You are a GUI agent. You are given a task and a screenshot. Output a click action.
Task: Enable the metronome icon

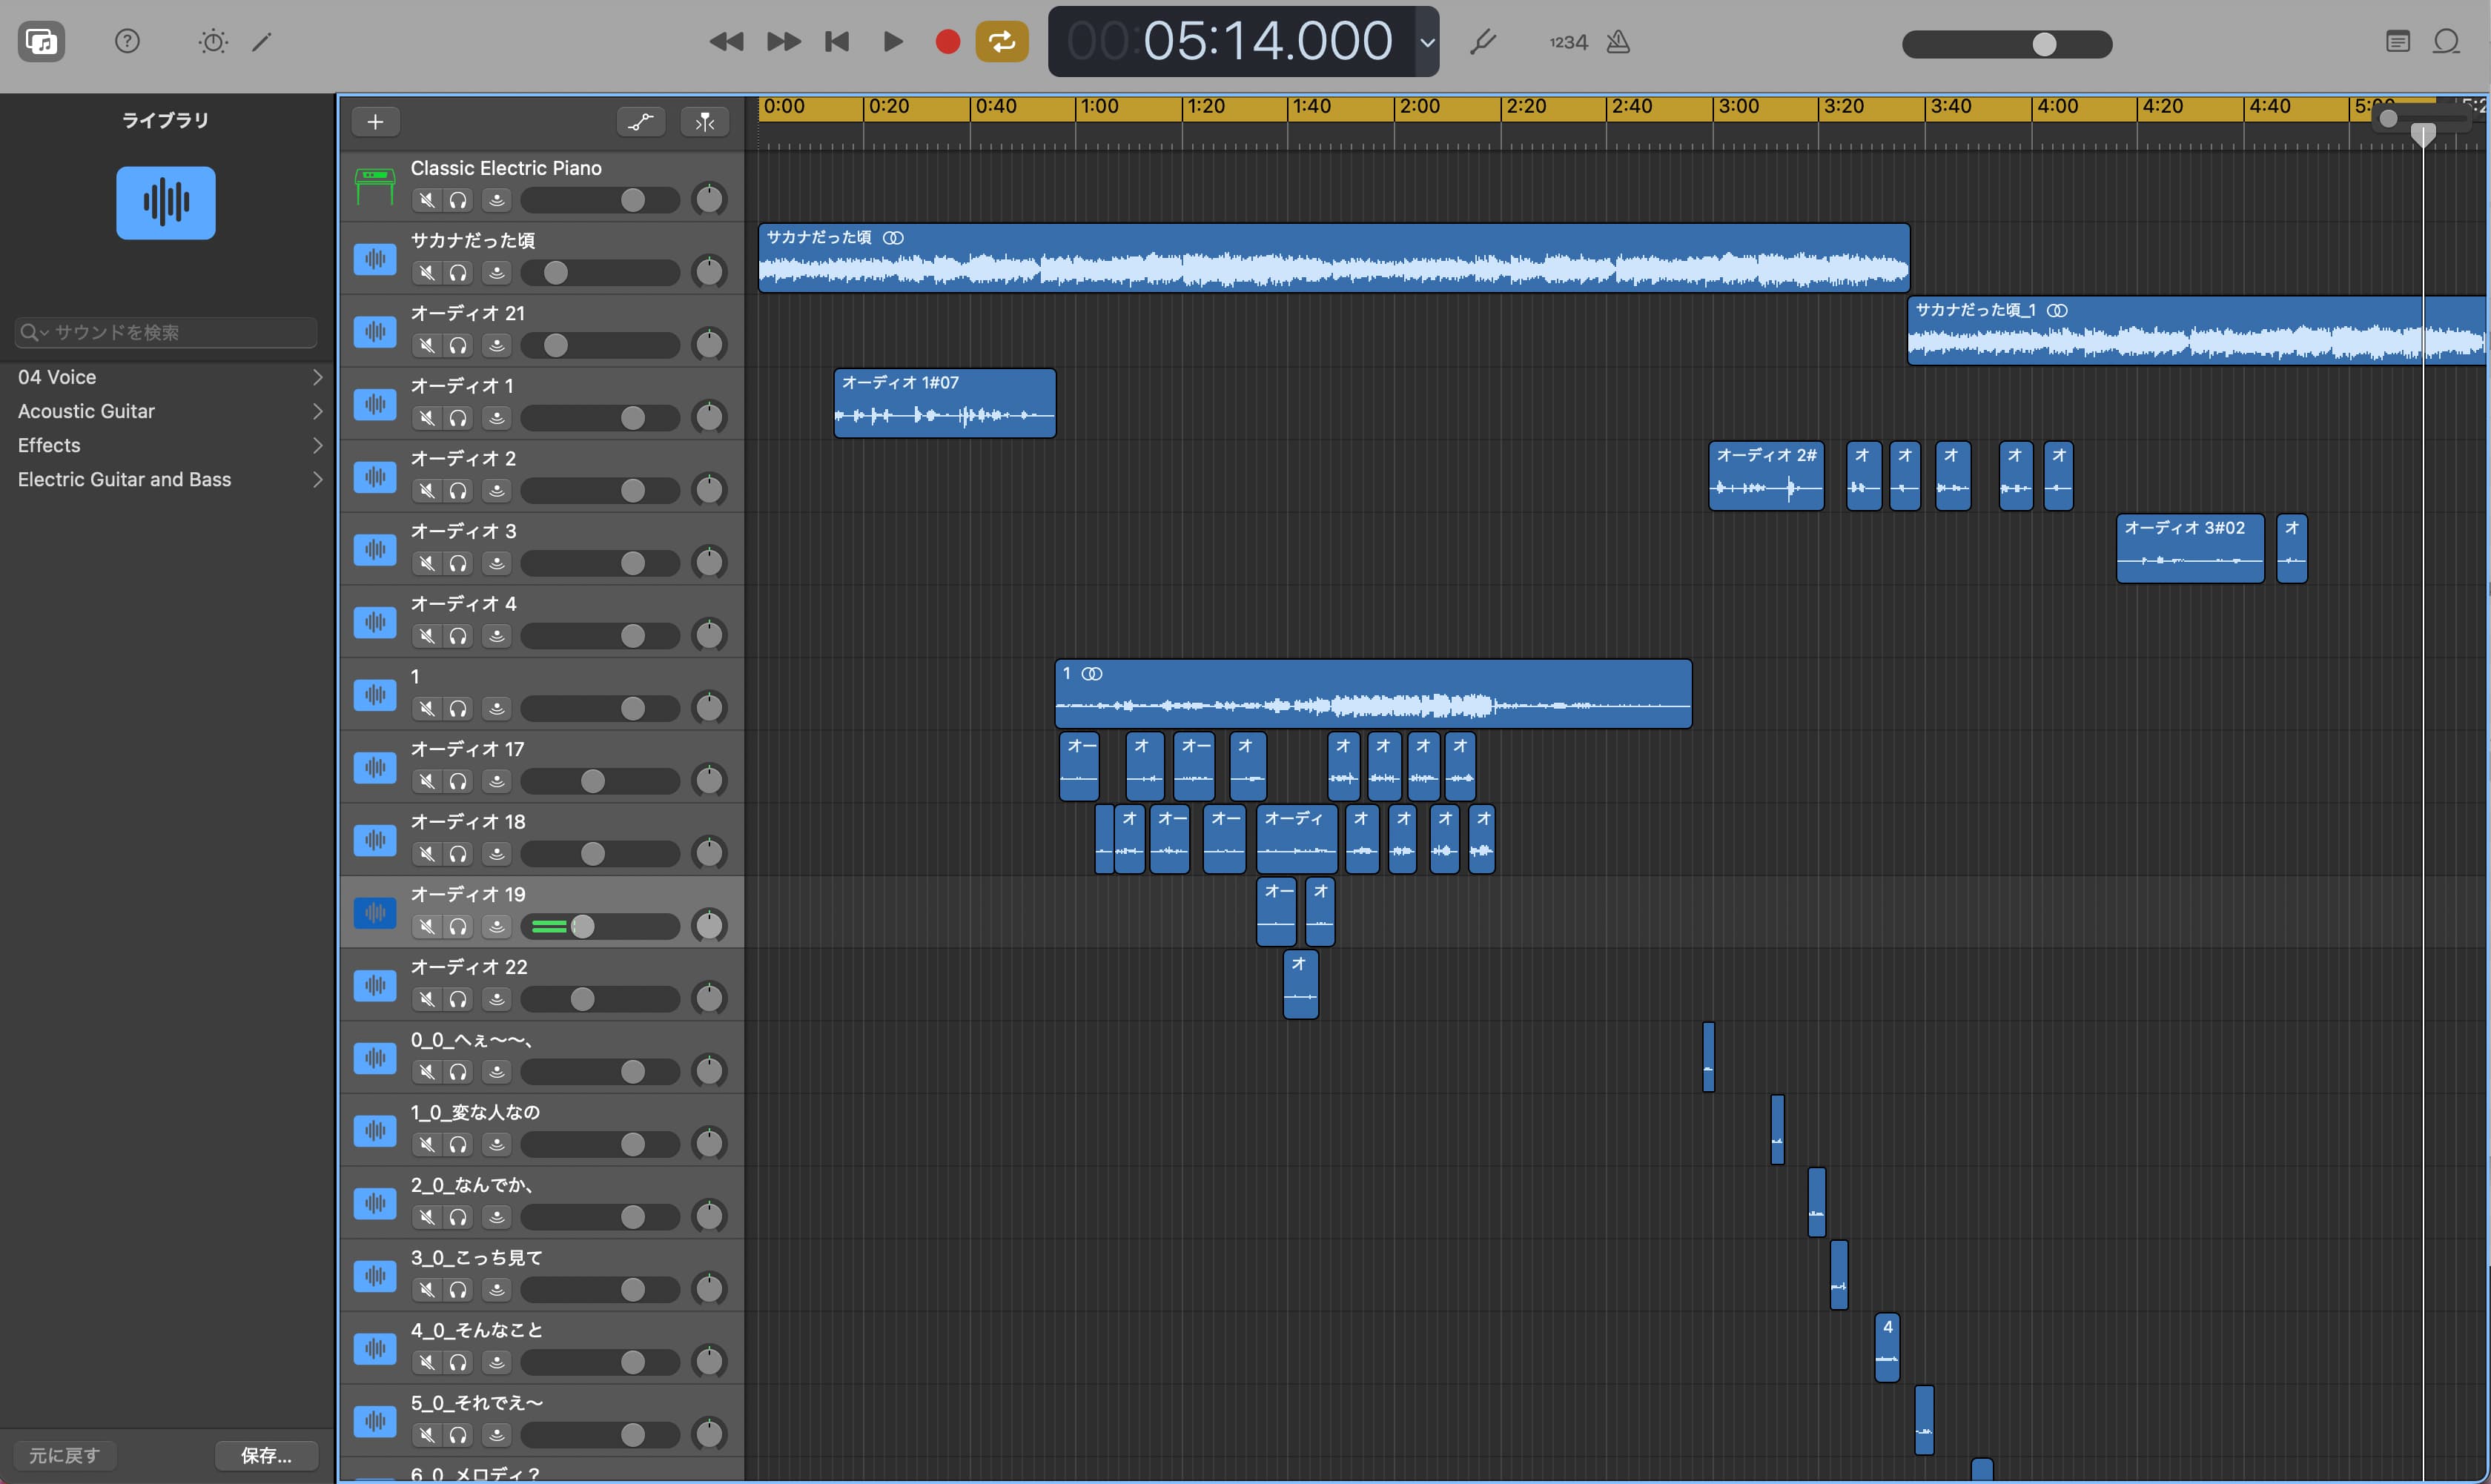[x=1618, y=41]
